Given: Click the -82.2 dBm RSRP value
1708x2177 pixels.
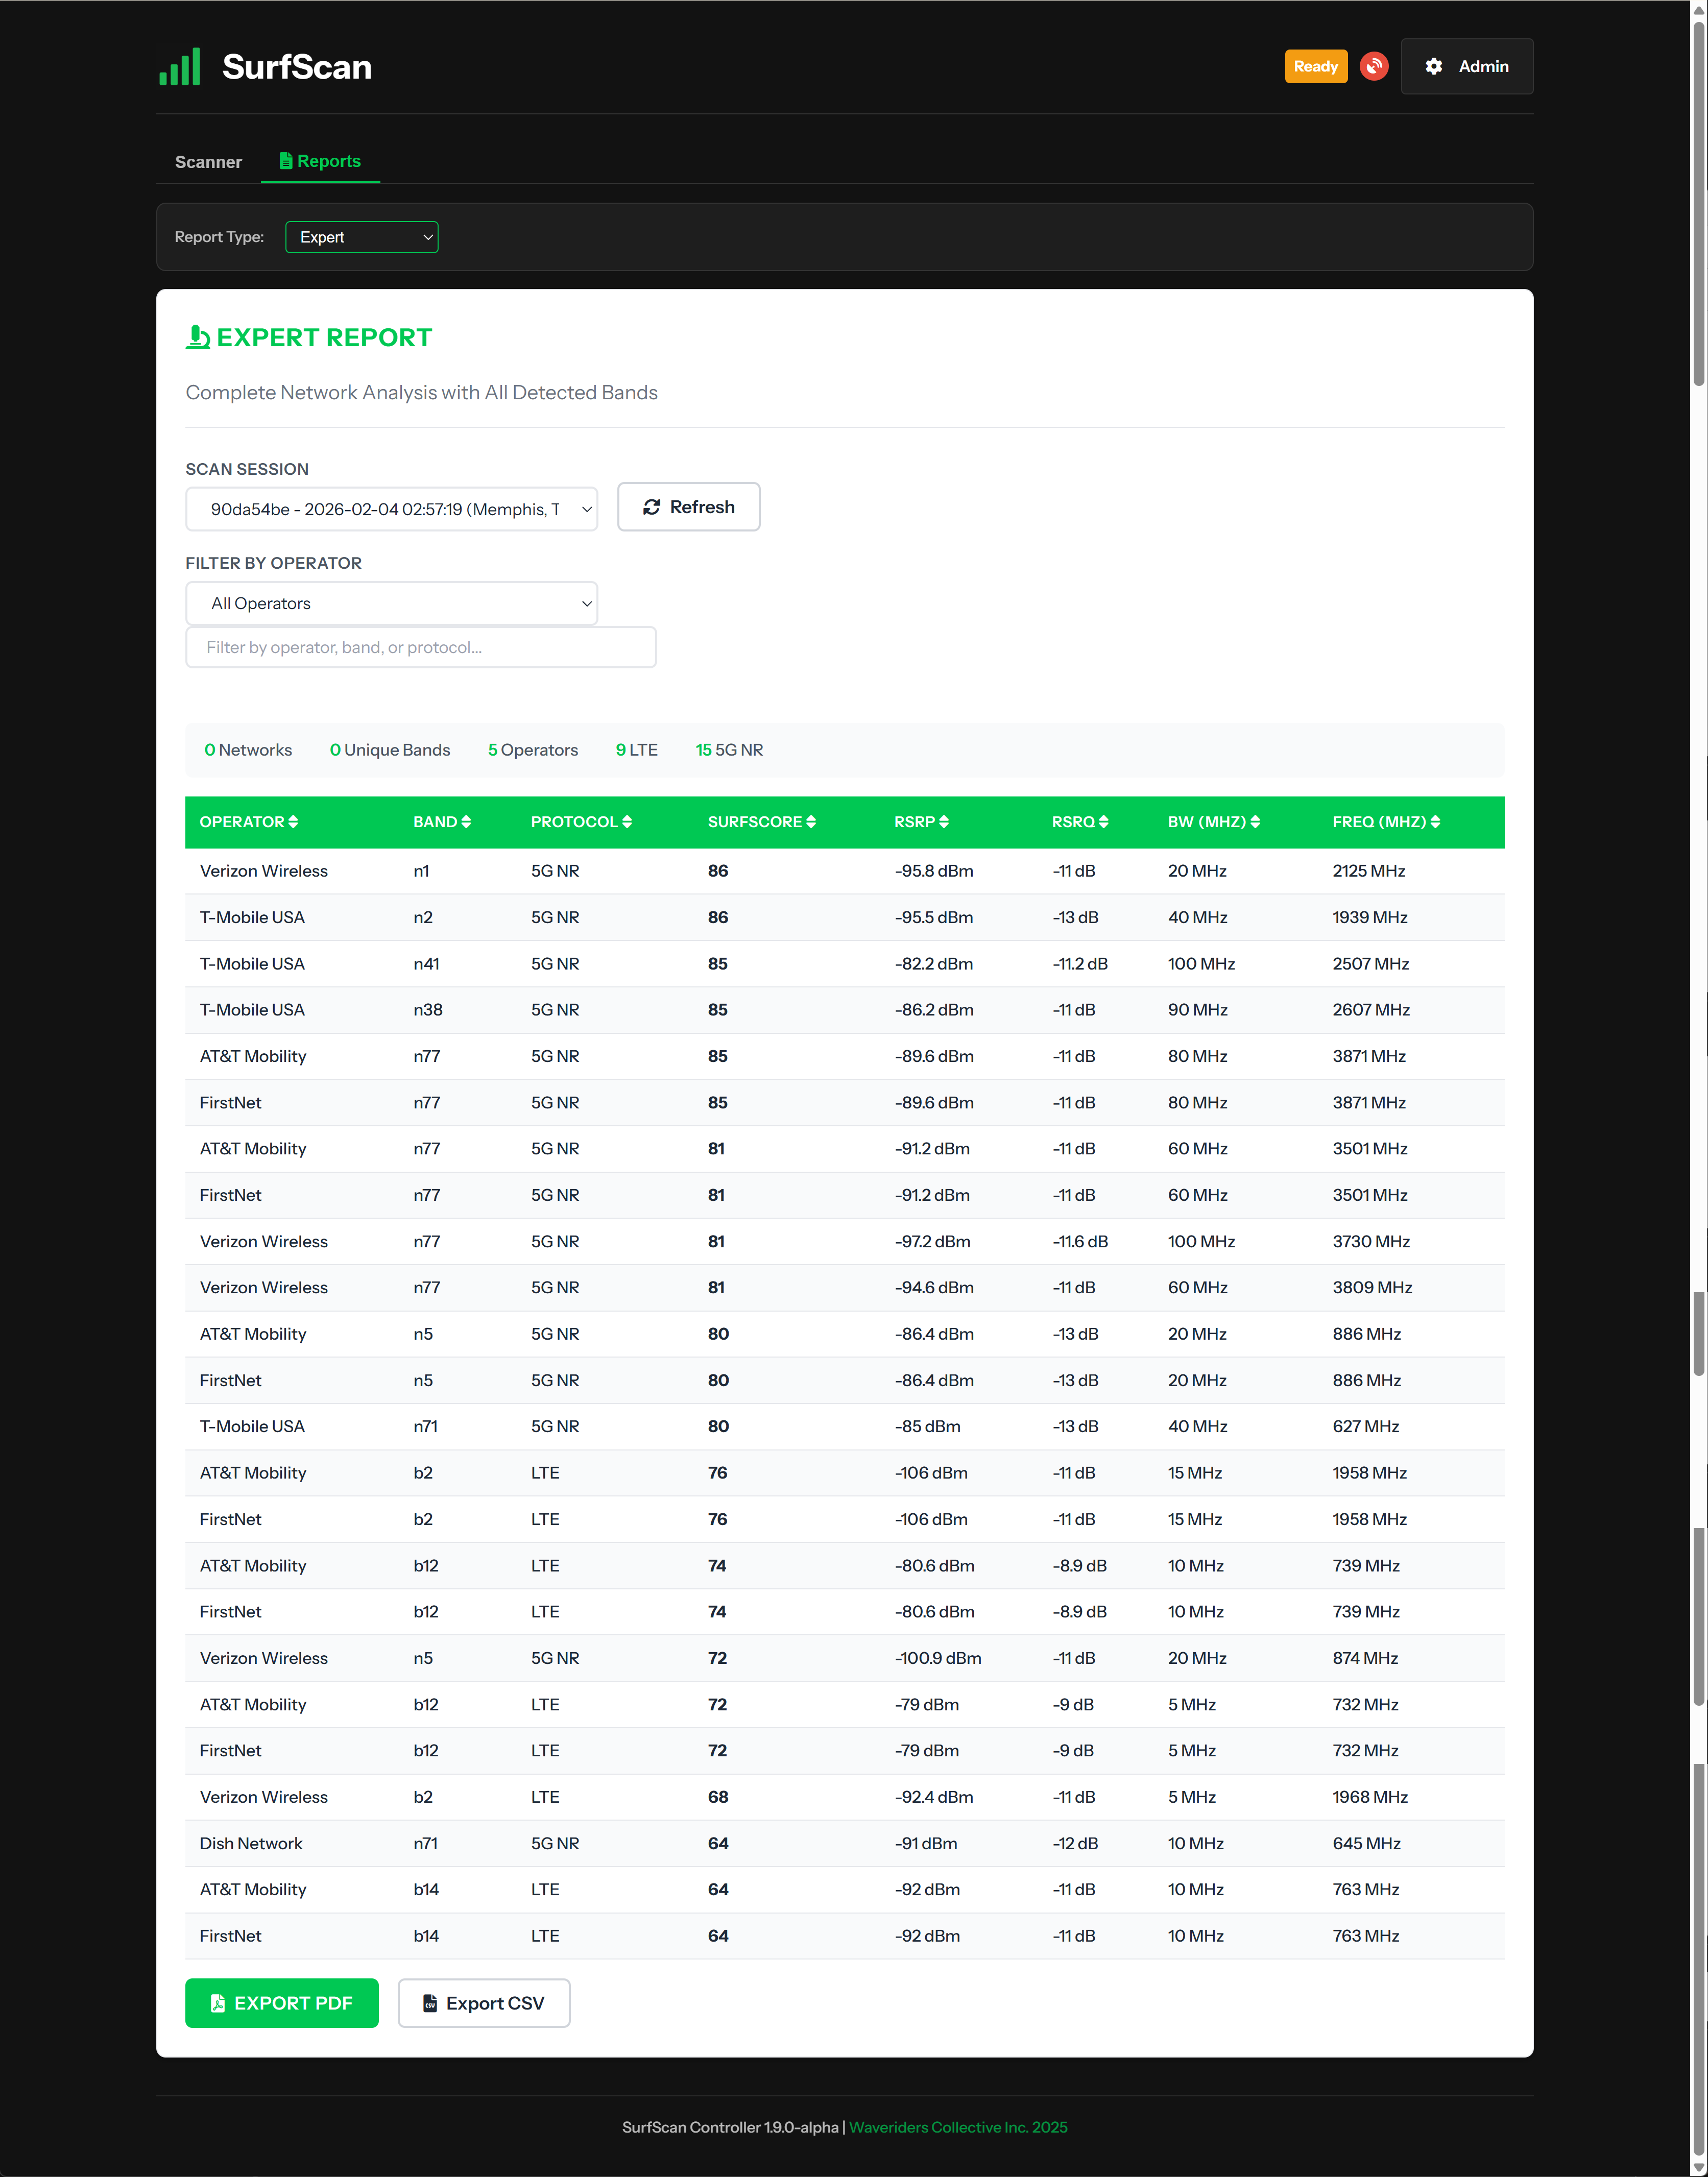Looking at the screenshot, I should tap(934, 964).
